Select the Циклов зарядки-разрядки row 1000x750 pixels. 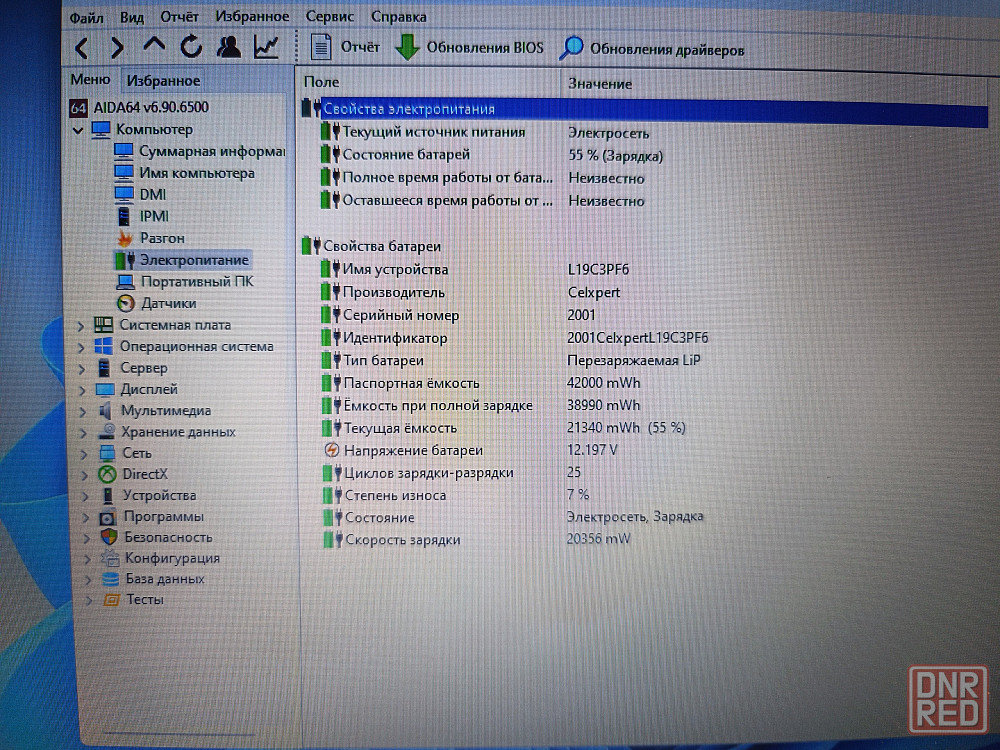429,473
